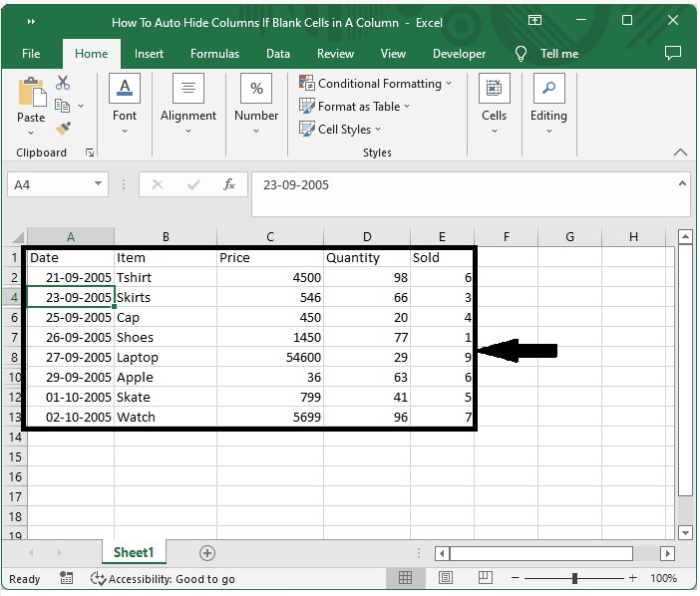
Task: Switch to Page Break Preview
Action: [x=484, y=578]
